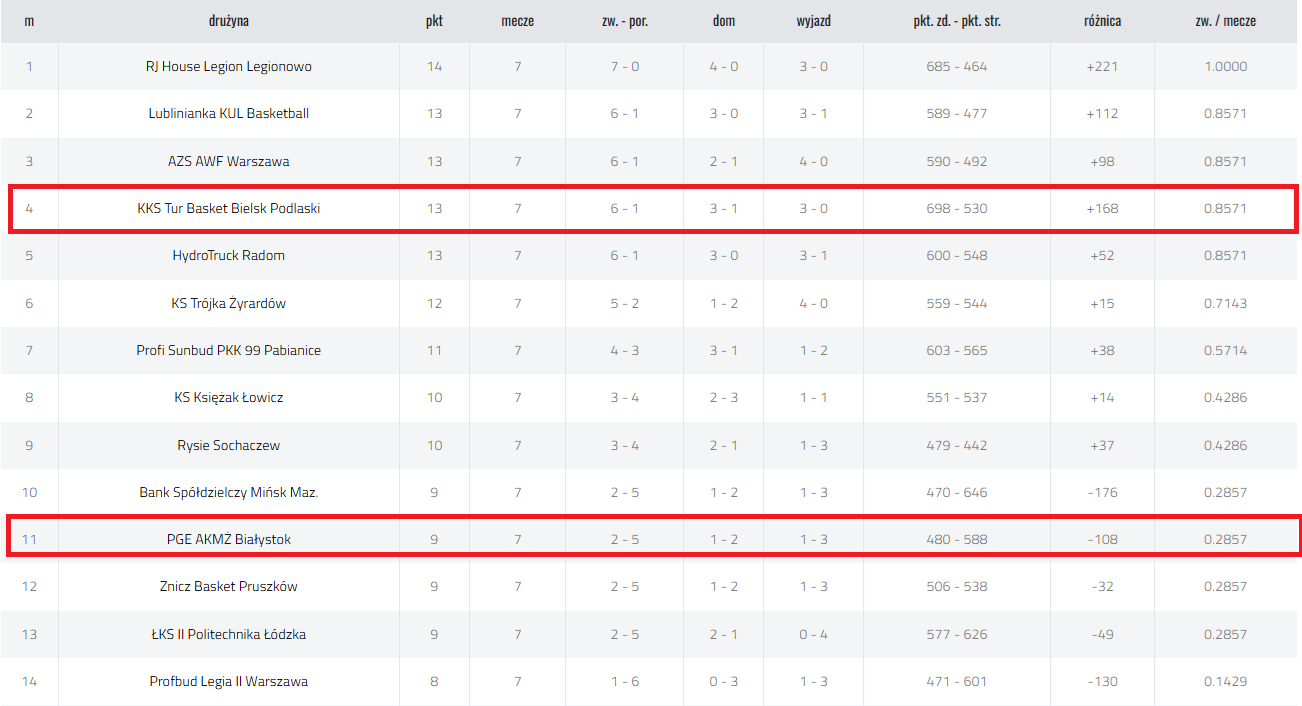Open AZS AWF Warszawa team page
1302x706 pixels.
tap(228, 161)
